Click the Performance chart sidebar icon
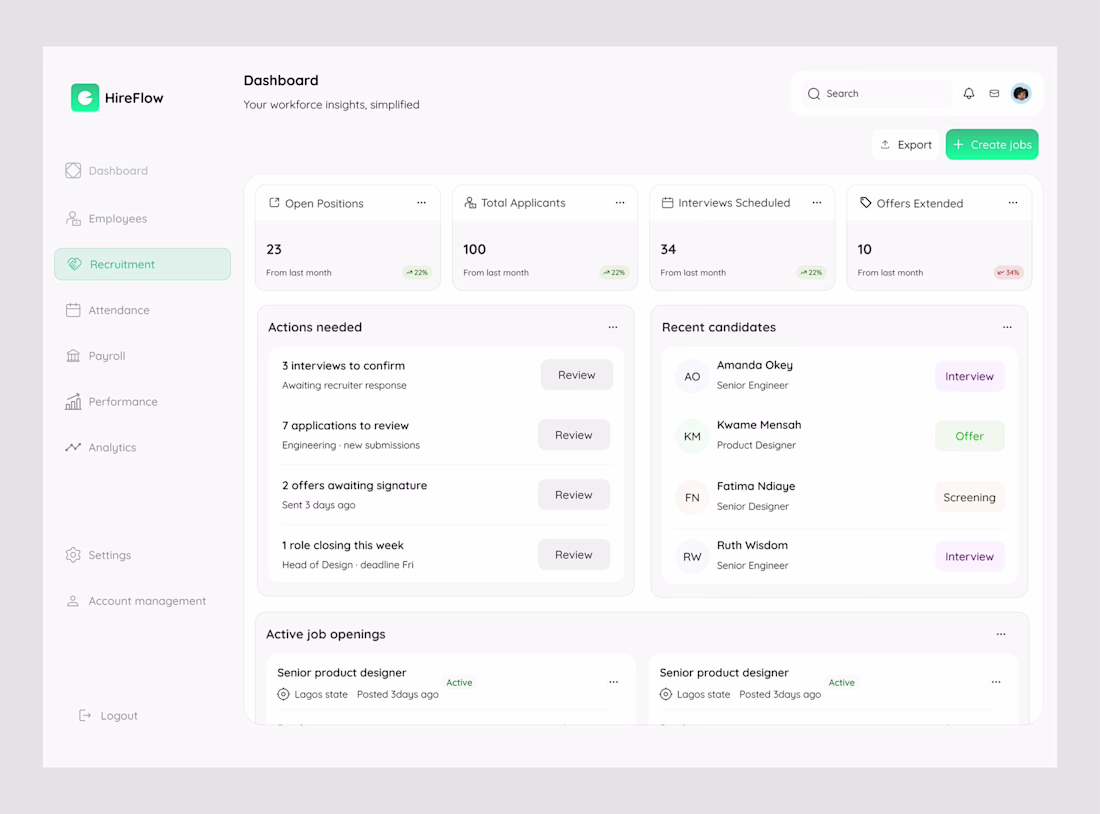The width and height of the screenshot is (1100, 814). pos(73,401)
